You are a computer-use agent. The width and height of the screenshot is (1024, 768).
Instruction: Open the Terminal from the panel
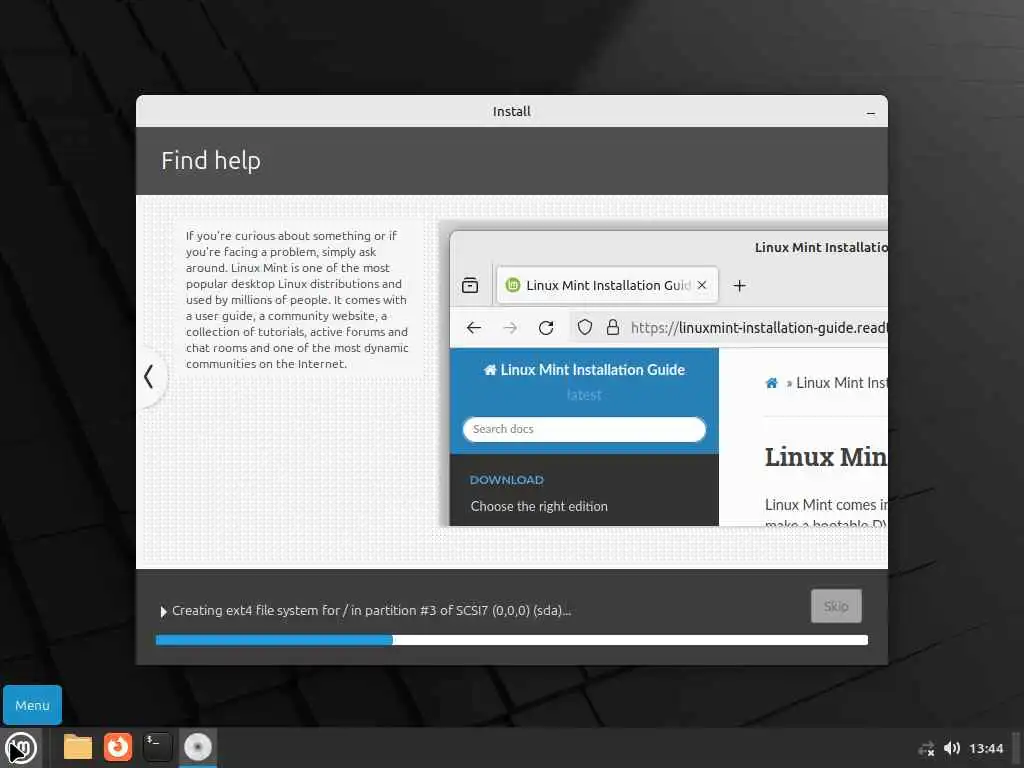(157, 747)
